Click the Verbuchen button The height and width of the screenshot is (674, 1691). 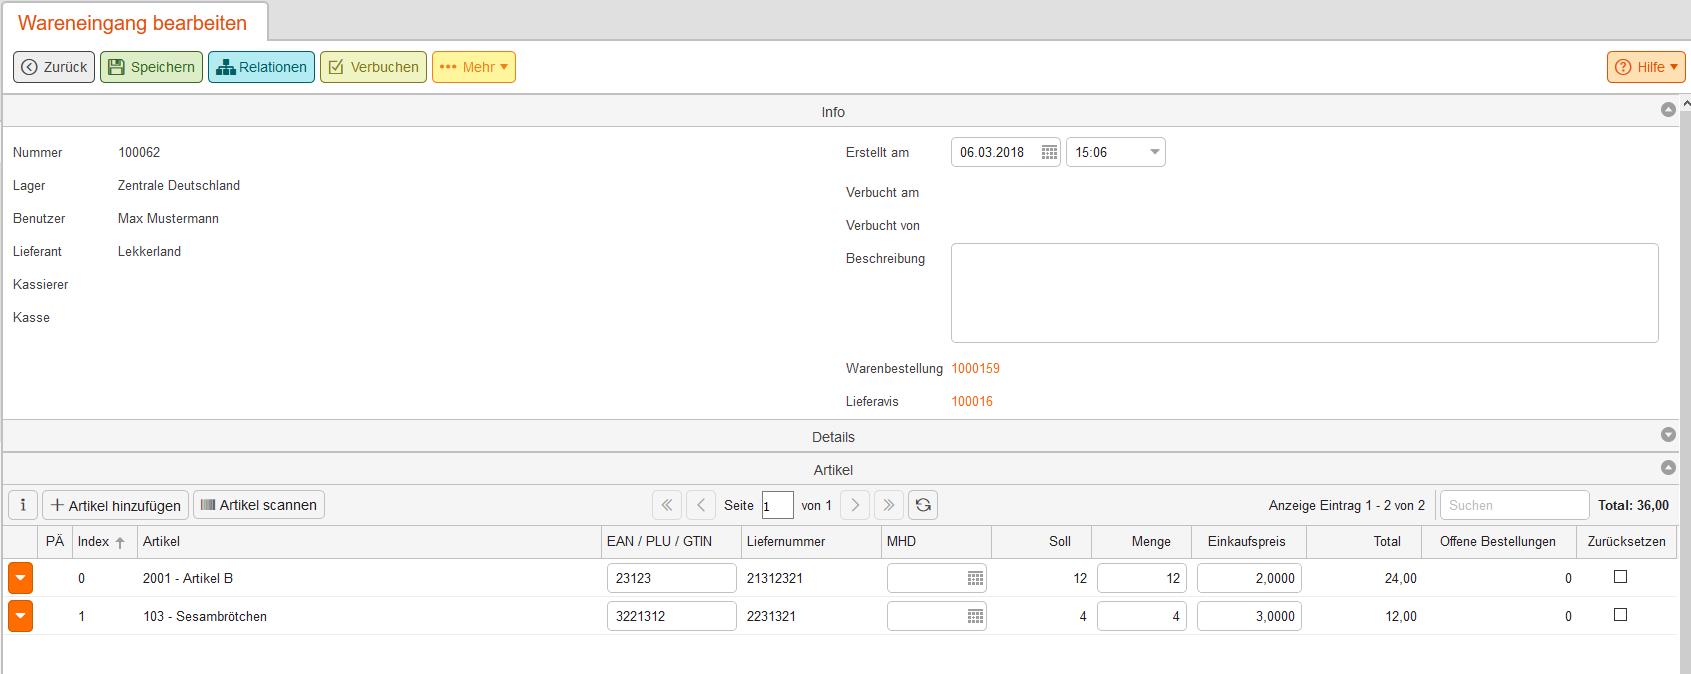coord(373,67)
